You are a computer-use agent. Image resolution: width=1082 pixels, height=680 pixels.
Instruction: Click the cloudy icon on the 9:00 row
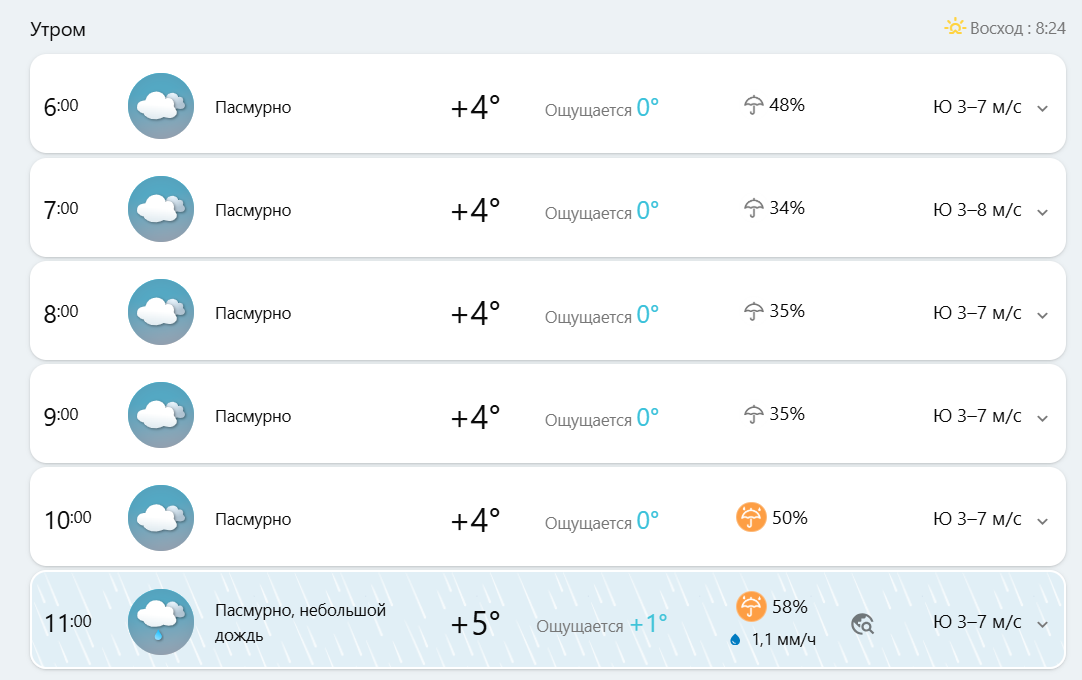pos(160,414)
